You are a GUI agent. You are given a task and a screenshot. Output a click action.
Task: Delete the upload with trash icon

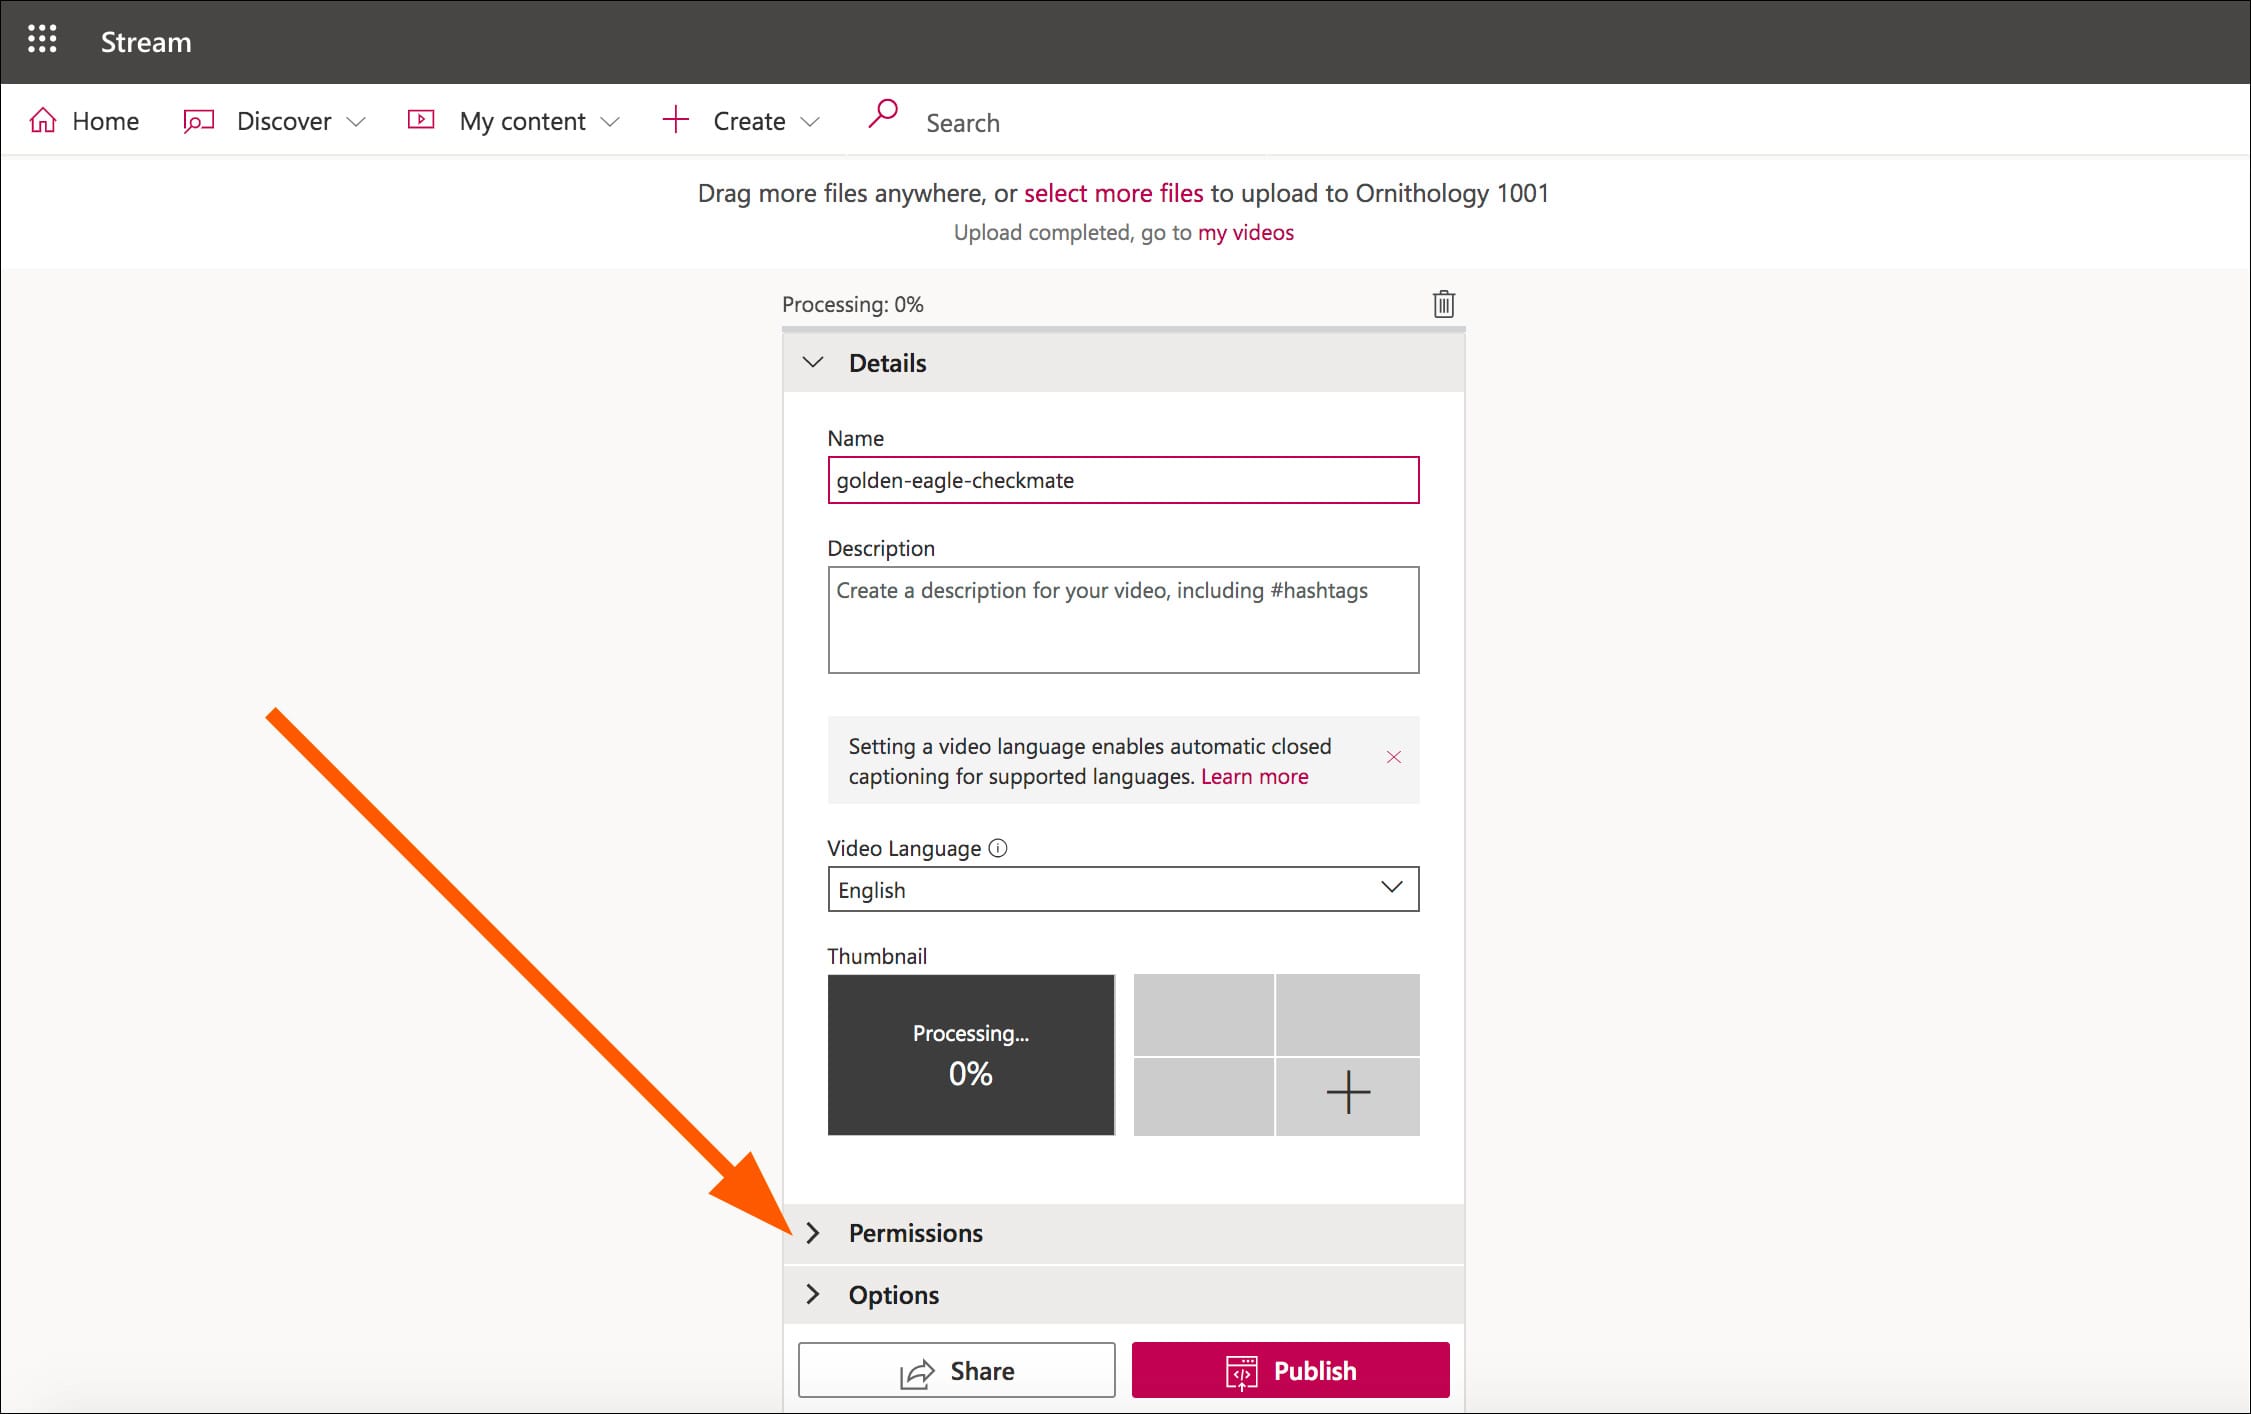point(1443,304)
